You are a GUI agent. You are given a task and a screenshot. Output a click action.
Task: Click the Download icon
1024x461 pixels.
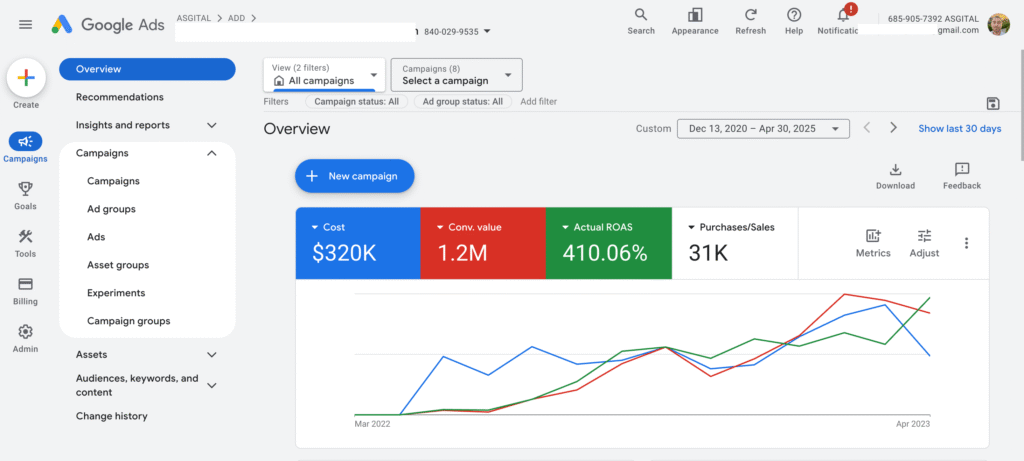895,170
